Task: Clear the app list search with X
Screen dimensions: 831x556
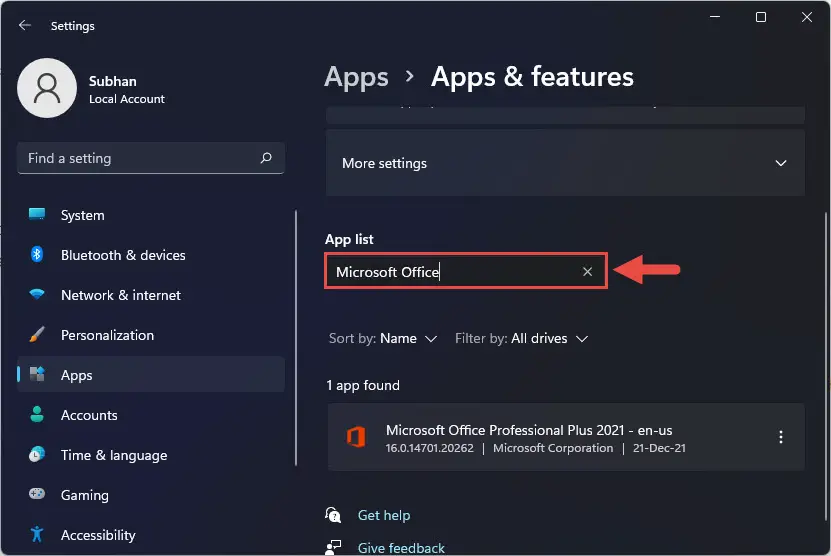Action: tap(587, 271)
